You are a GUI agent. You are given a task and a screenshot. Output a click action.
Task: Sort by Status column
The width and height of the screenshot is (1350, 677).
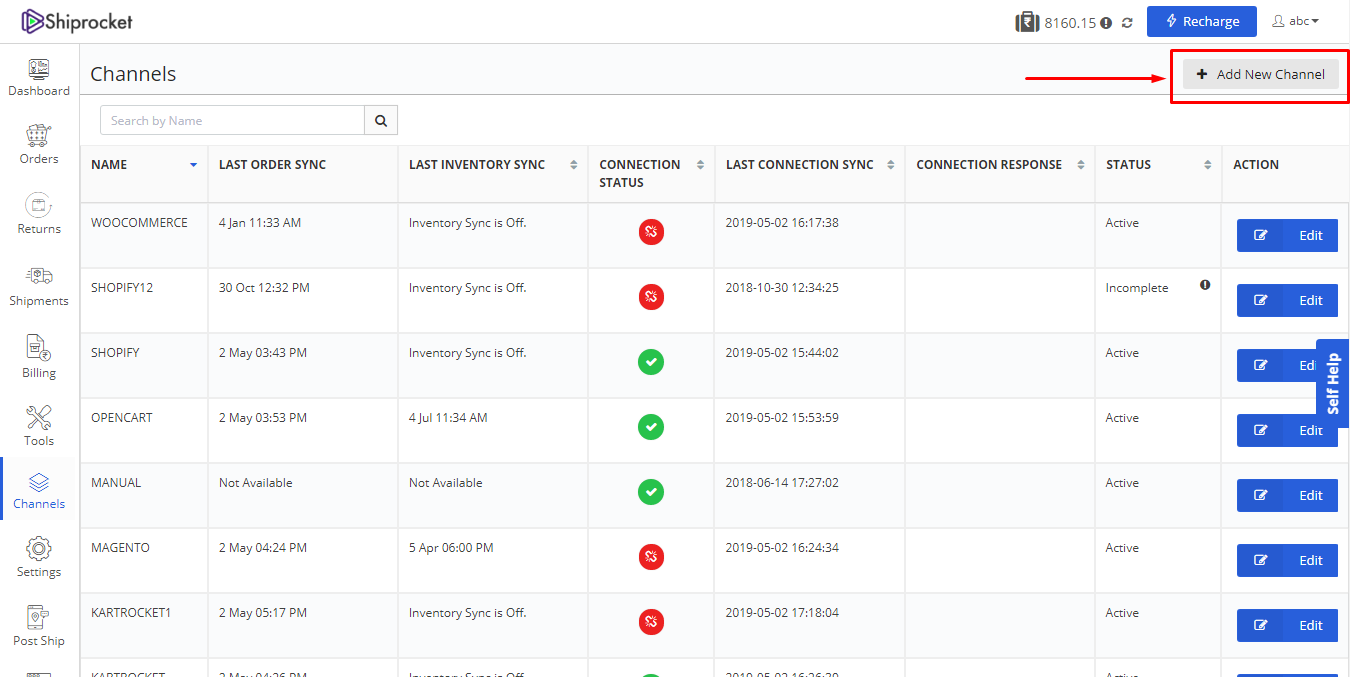[1208, 165]
